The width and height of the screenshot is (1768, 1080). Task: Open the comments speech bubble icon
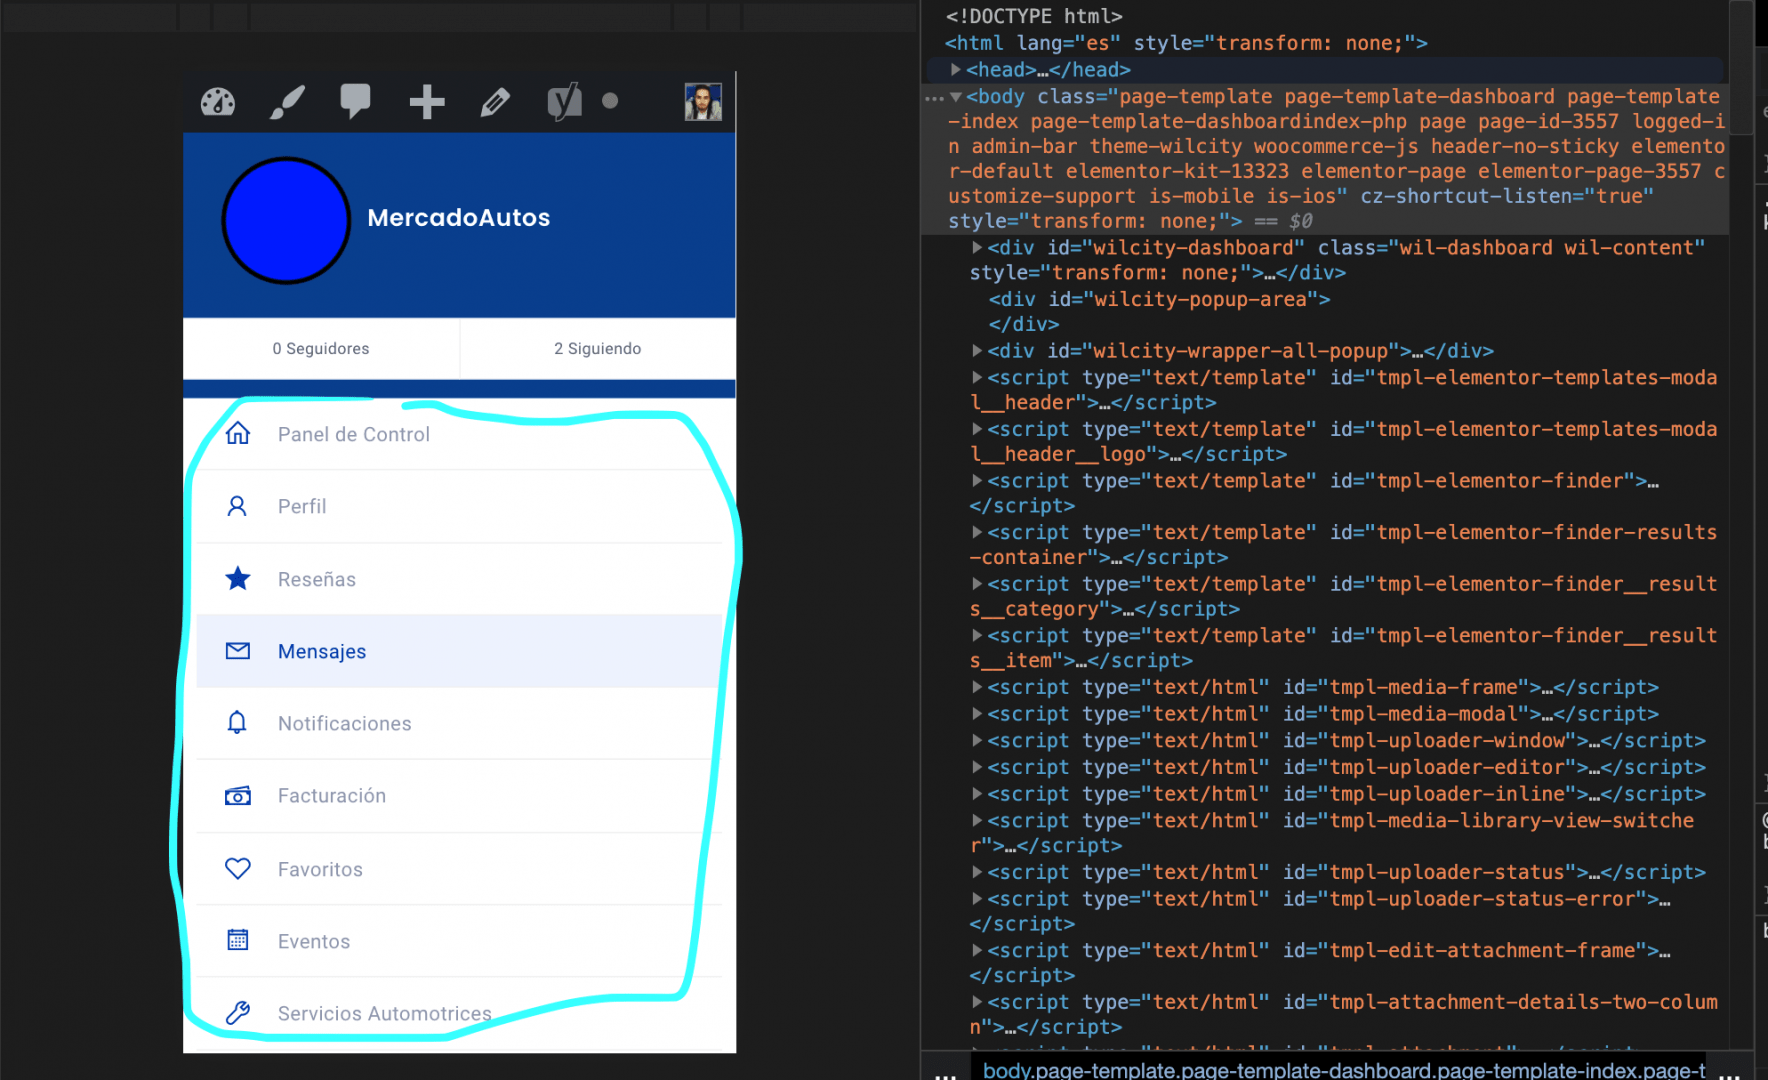tap(355, 101)
